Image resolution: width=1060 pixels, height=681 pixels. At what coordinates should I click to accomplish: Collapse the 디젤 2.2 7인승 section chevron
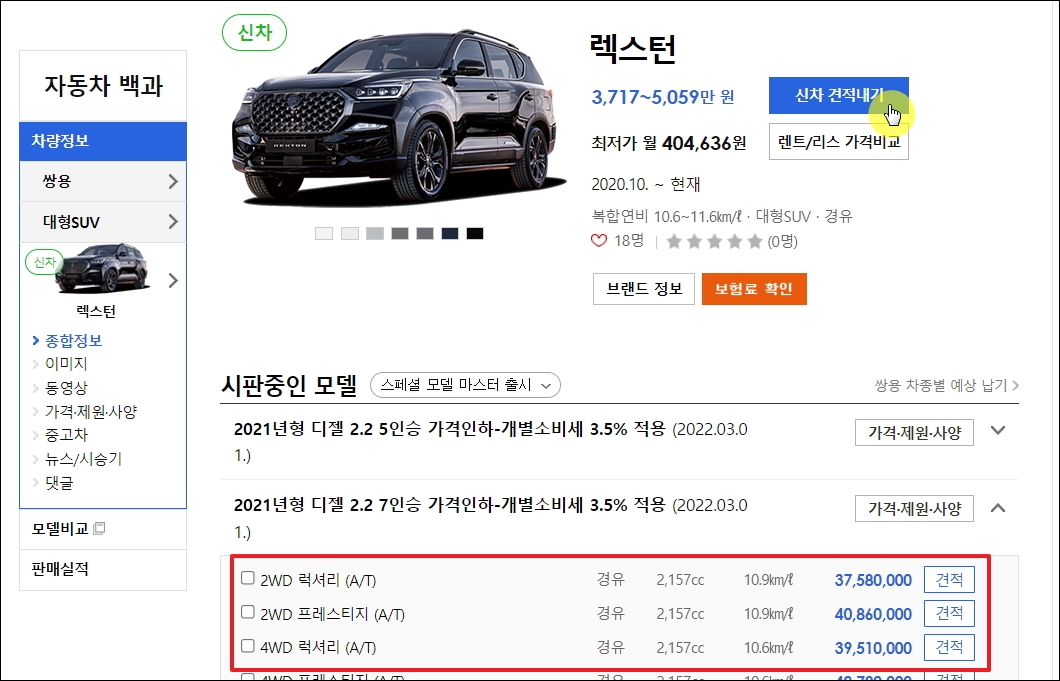click(998, 508)
